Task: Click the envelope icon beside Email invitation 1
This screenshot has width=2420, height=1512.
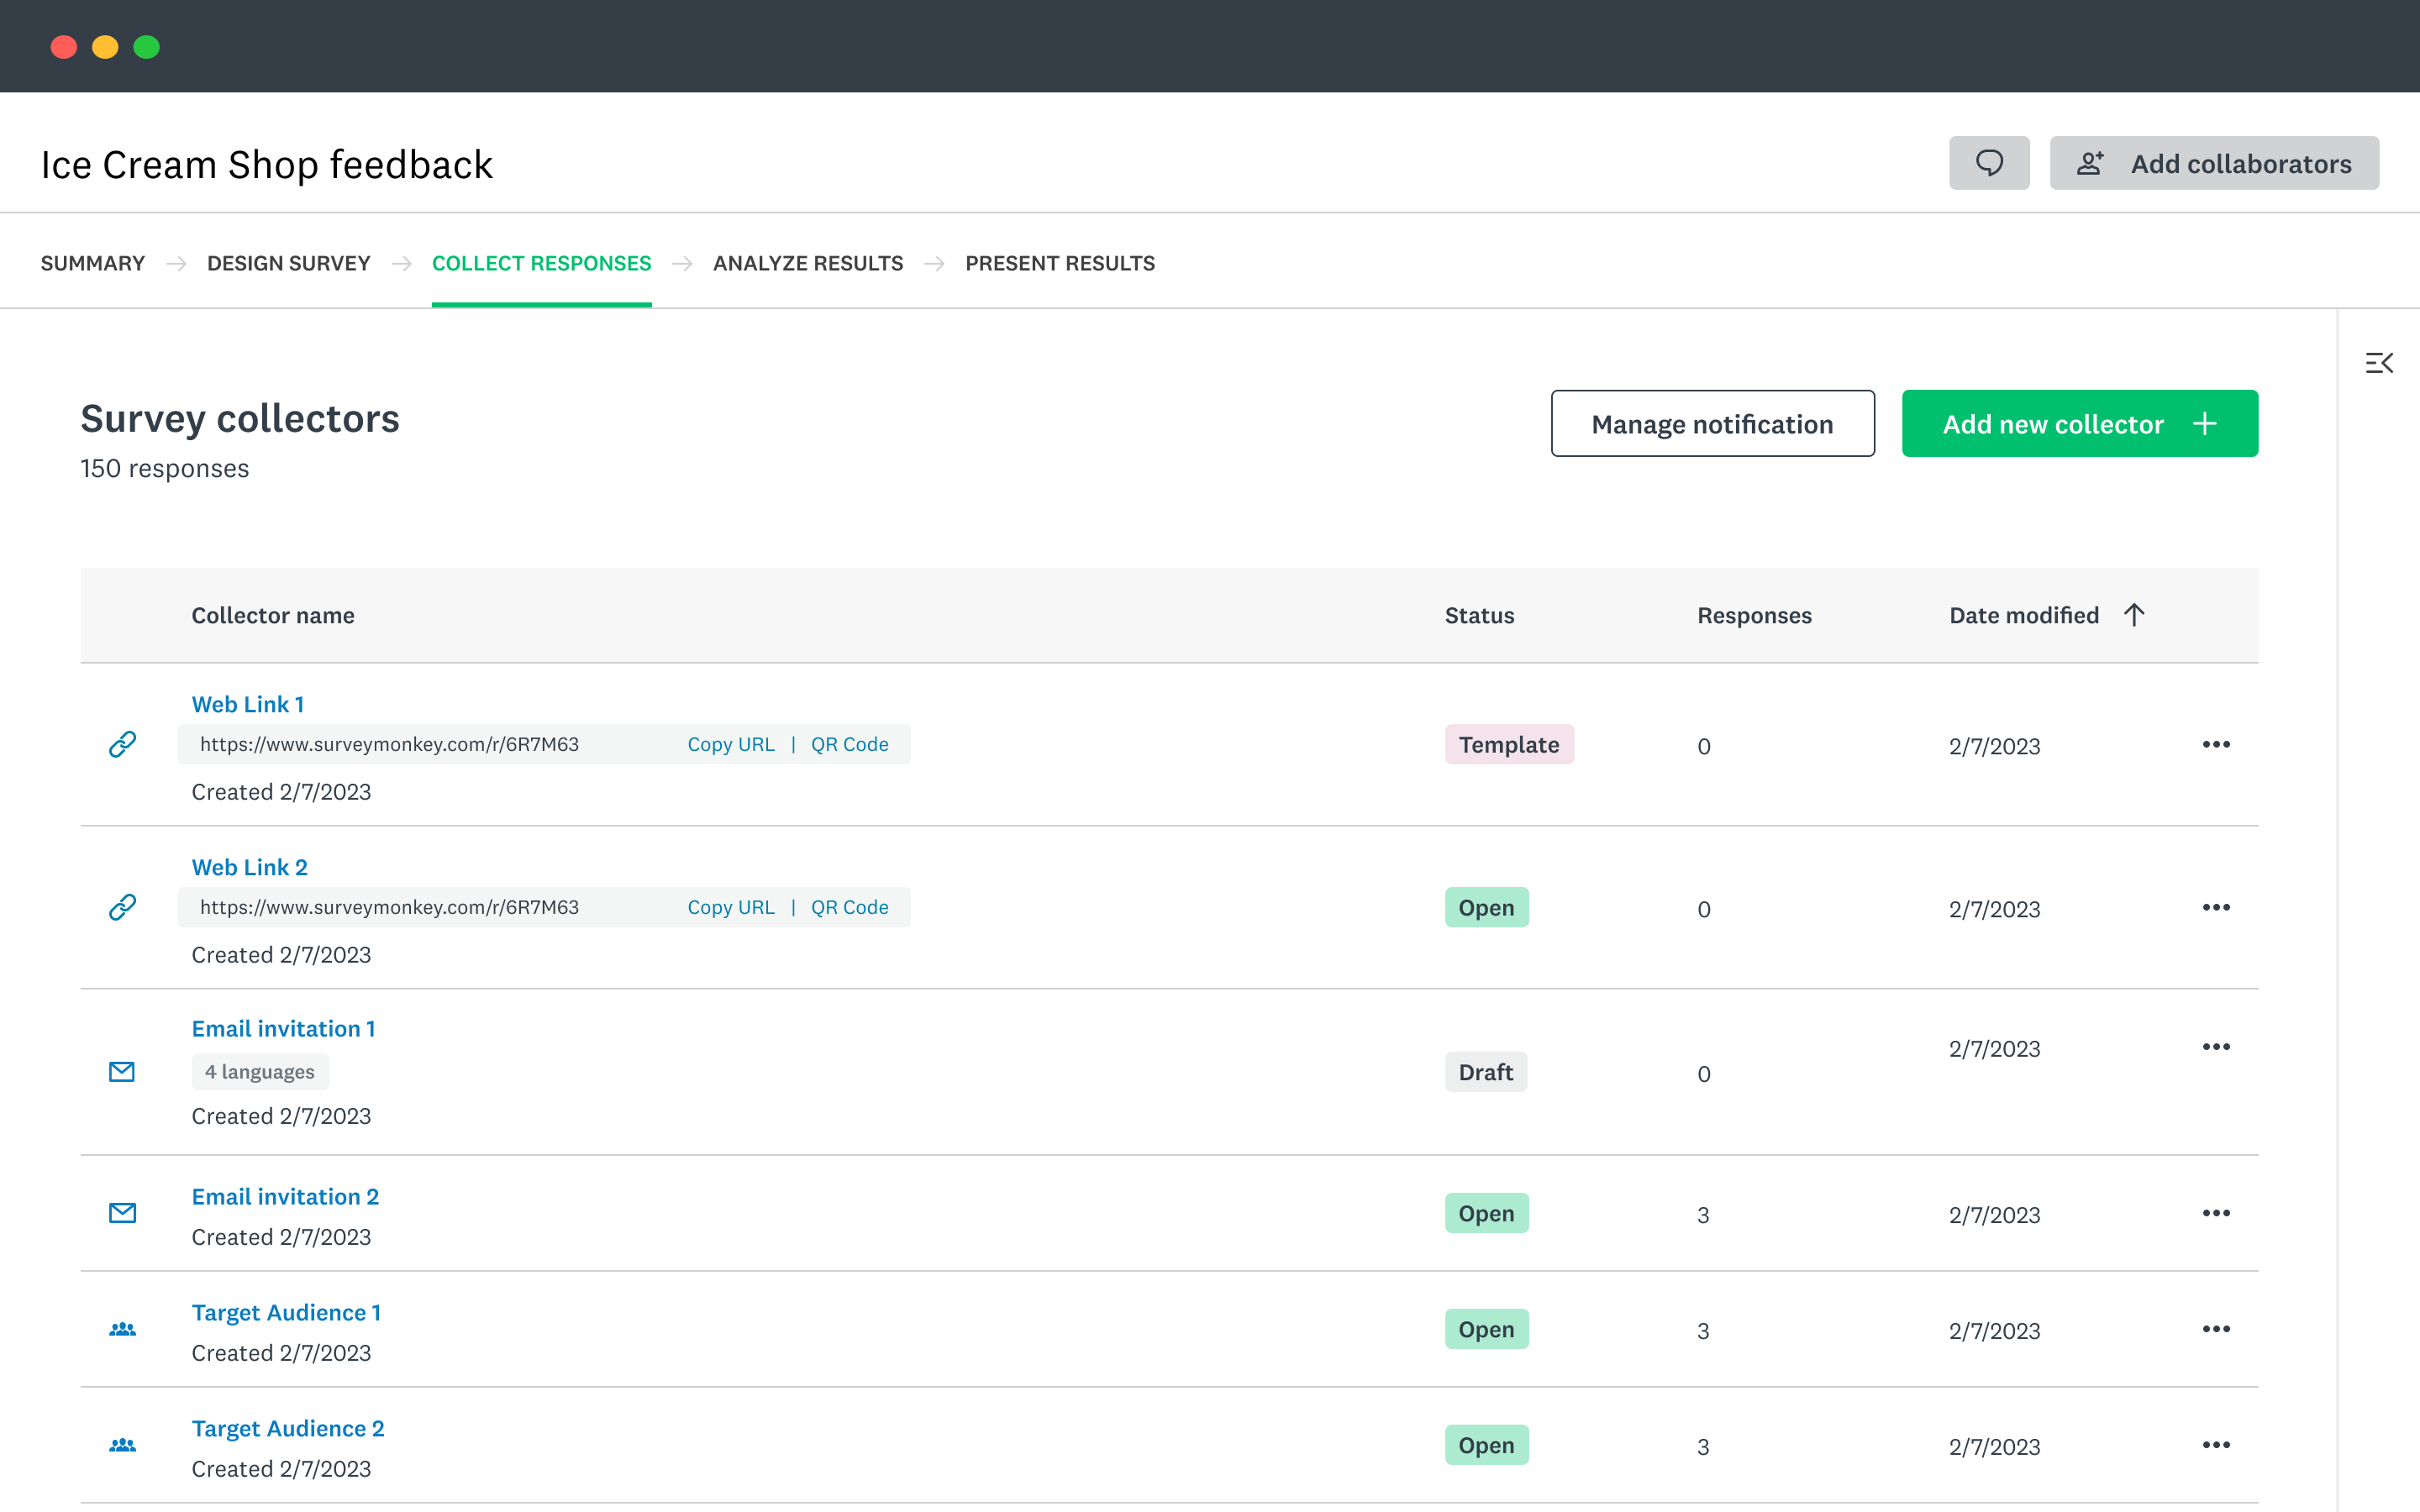Action: point(122,1072)
